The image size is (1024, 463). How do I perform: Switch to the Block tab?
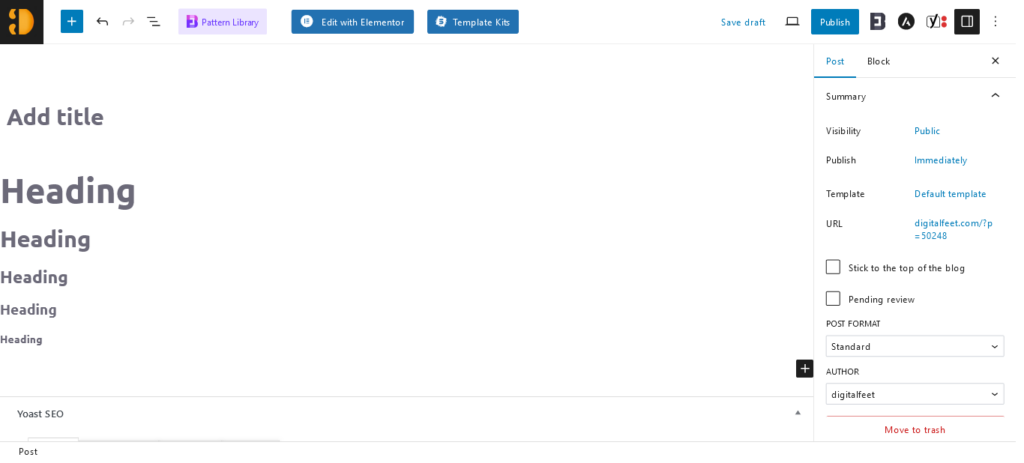(878, 61)
